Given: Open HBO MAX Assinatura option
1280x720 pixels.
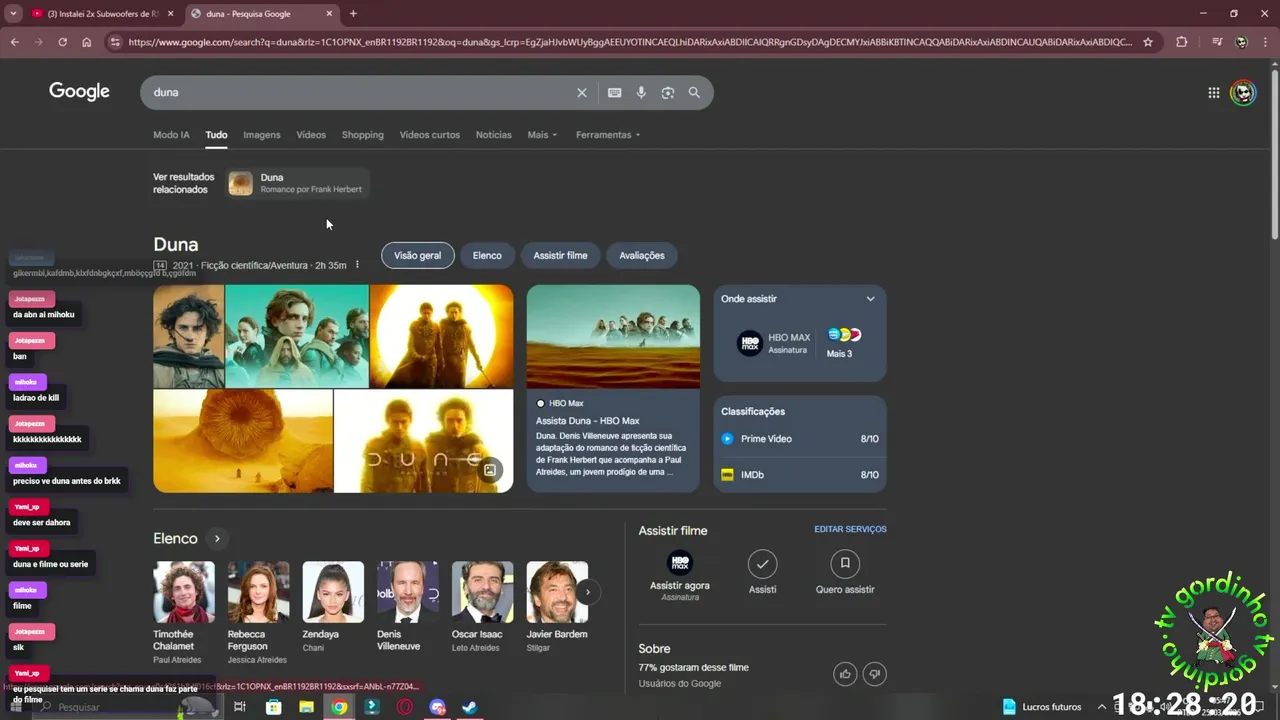Looking at the screenshot, I should (x=774, y=344).
